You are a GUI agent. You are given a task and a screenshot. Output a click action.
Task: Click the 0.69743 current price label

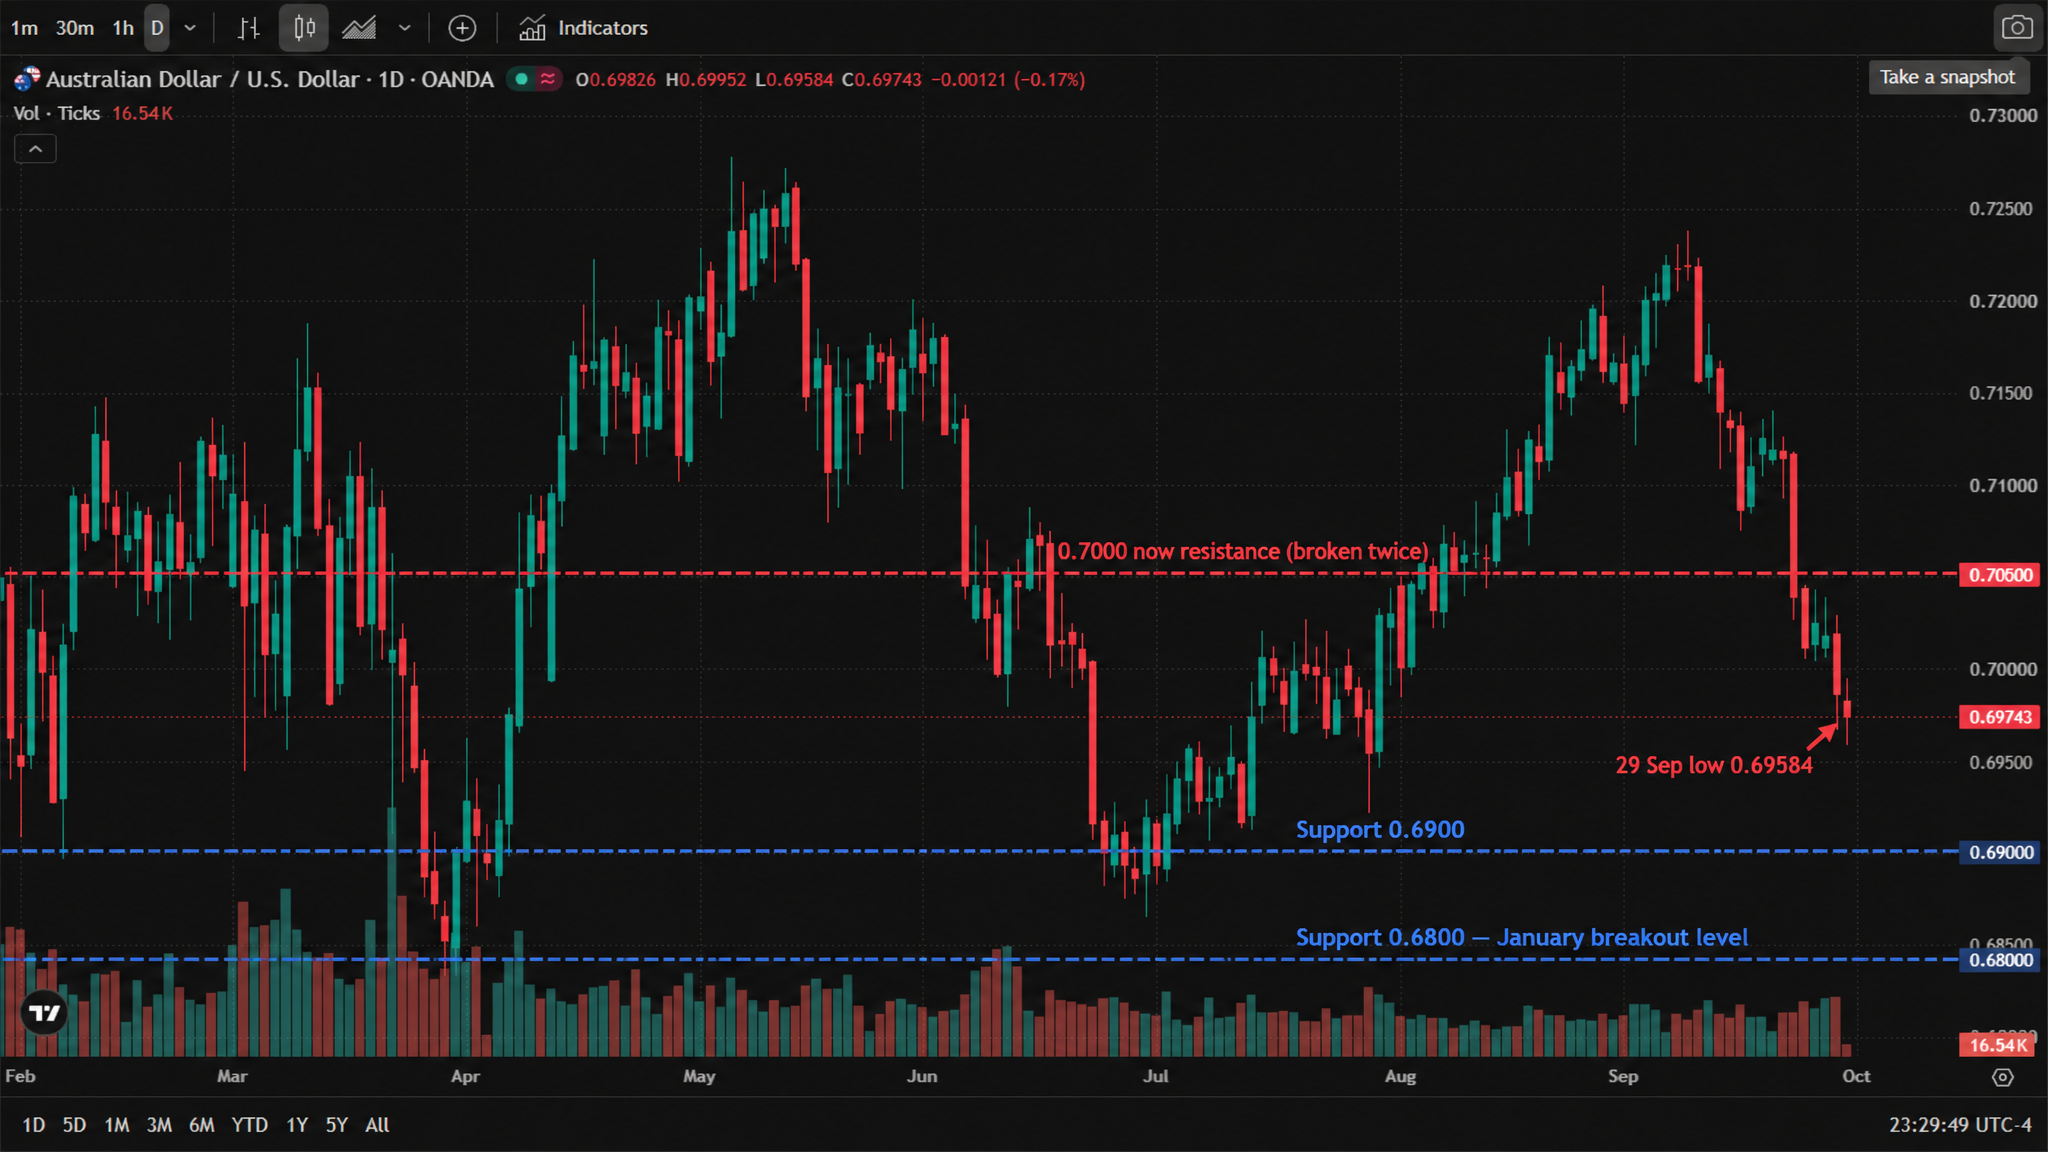[x=1999, y=717]
